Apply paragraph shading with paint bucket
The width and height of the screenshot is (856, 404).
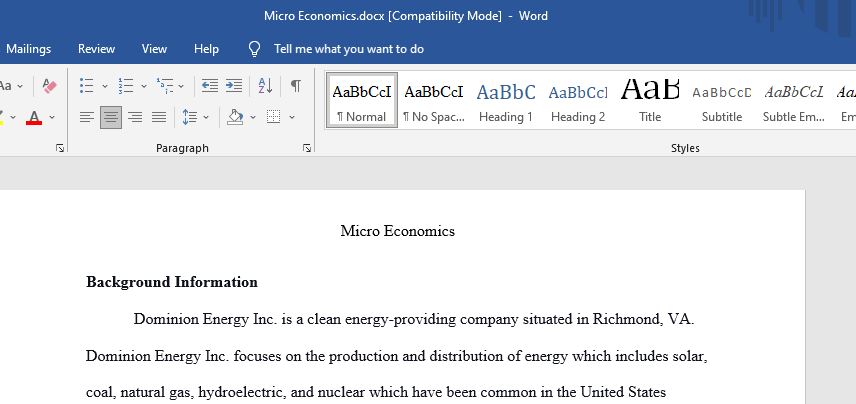coord(235,117)
